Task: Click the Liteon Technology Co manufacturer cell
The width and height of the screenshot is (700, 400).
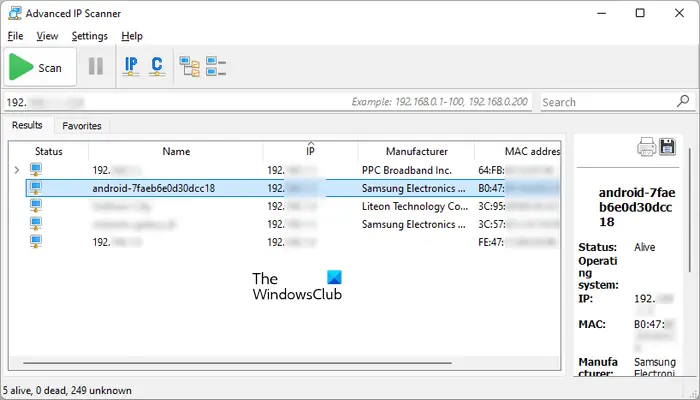Action: [x=415, y=206]
